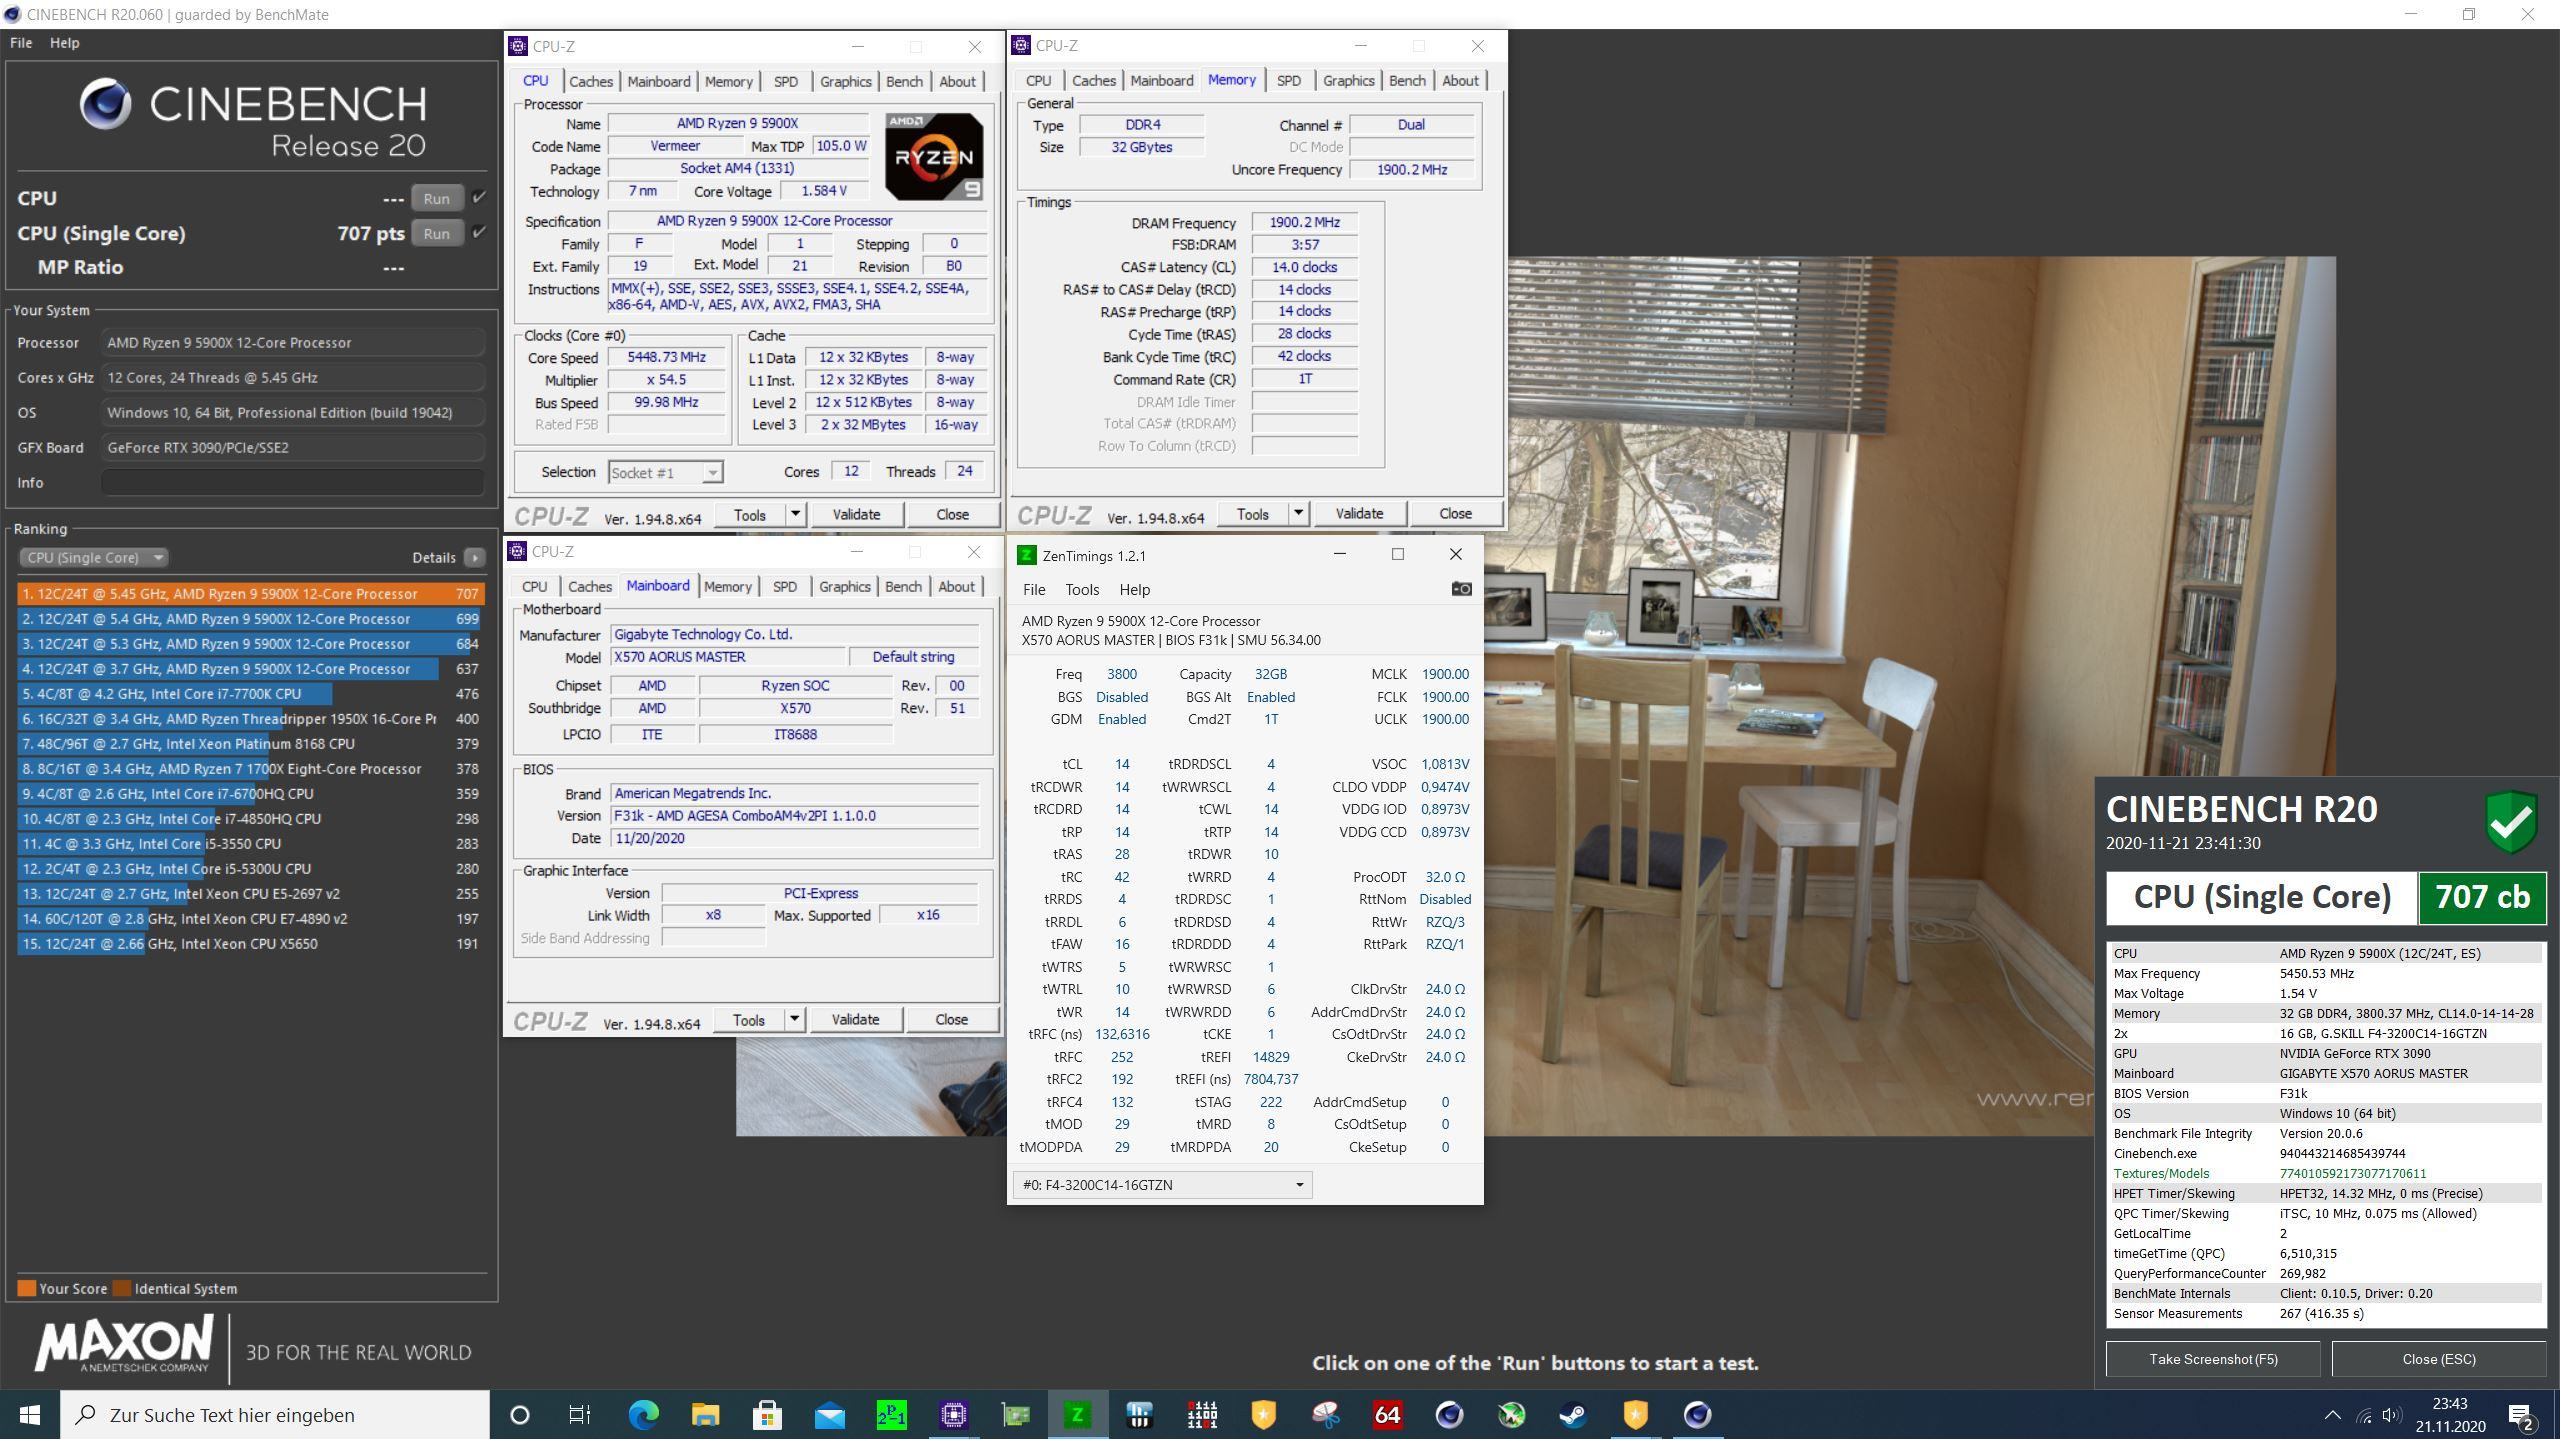The height and width of the screenshot is (1439, 2560).
Task: Toggle GDM enabled setting in ZenTimings
Action: click(x=1120, y=718)
